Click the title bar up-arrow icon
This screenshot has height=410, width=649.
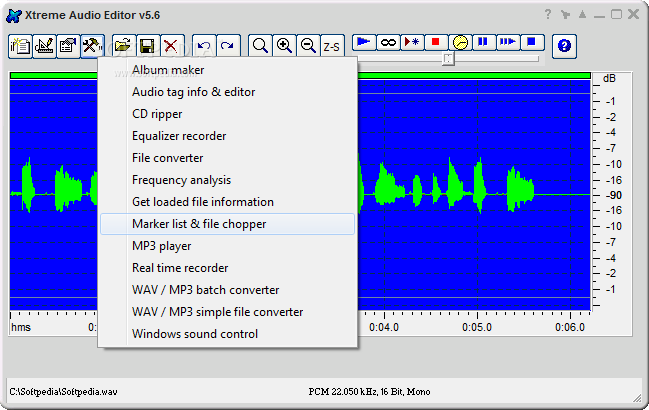582,14
